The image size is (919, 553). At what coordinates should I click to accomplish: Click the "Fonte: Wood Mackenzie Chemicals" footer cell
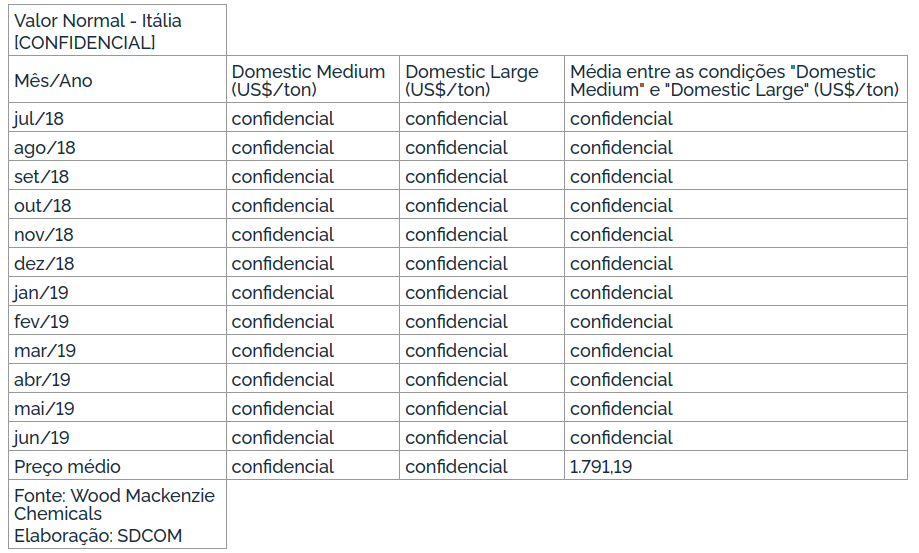pyautogui.click(x=114, y=504)
